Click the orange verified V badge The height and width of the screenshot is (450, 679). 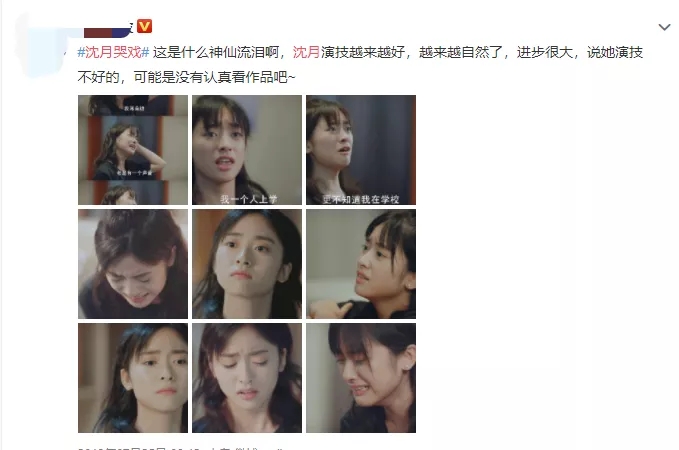pos(144,26)
